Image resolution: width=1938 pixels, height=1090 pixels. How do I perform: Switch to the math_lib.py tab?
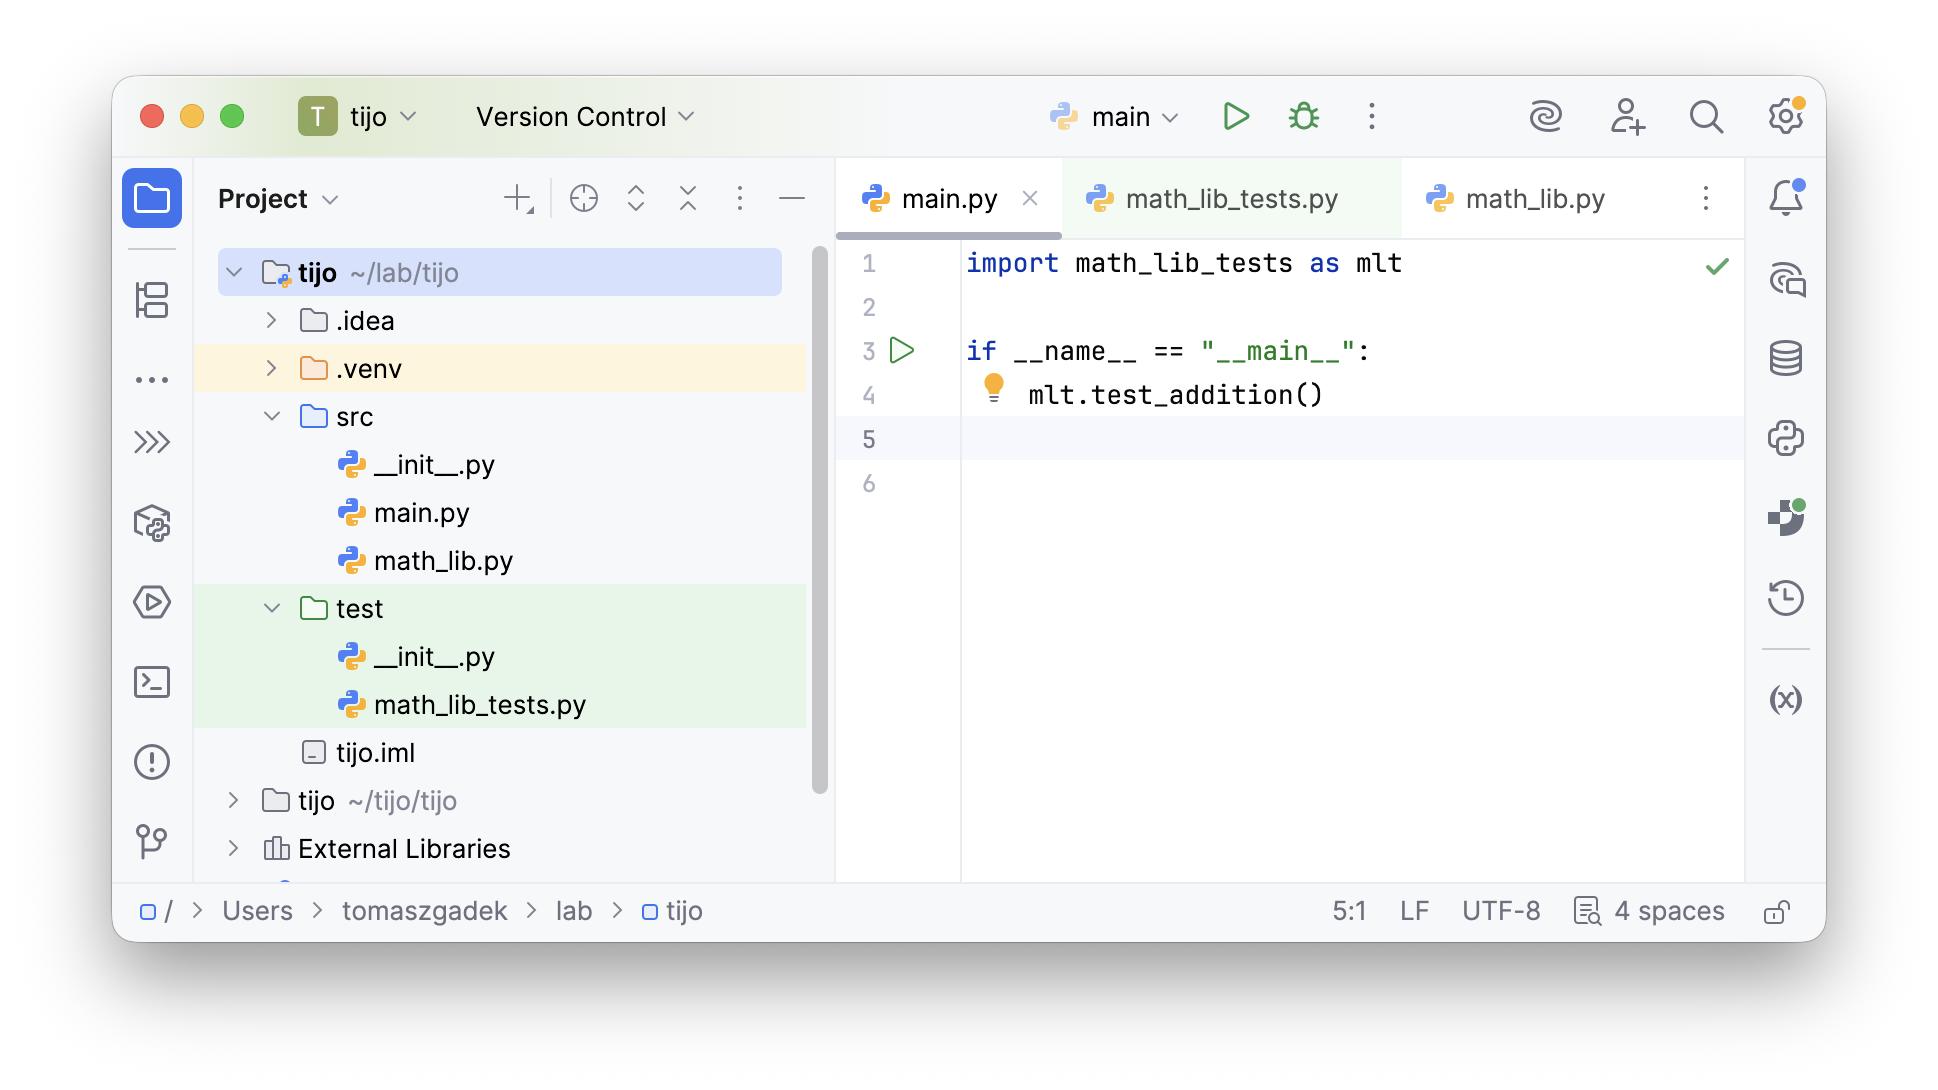[1534, 199]
